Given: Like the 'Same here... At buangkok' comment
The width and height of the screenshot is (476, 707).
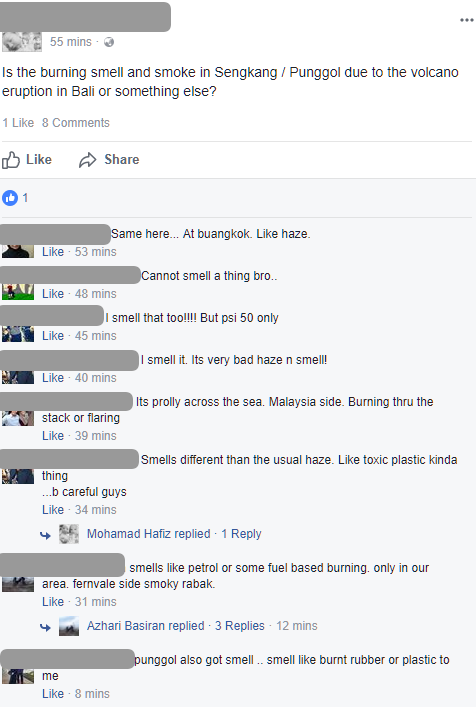Looking at the screenshot, I should pyautogui.click(x=53, y=252).
